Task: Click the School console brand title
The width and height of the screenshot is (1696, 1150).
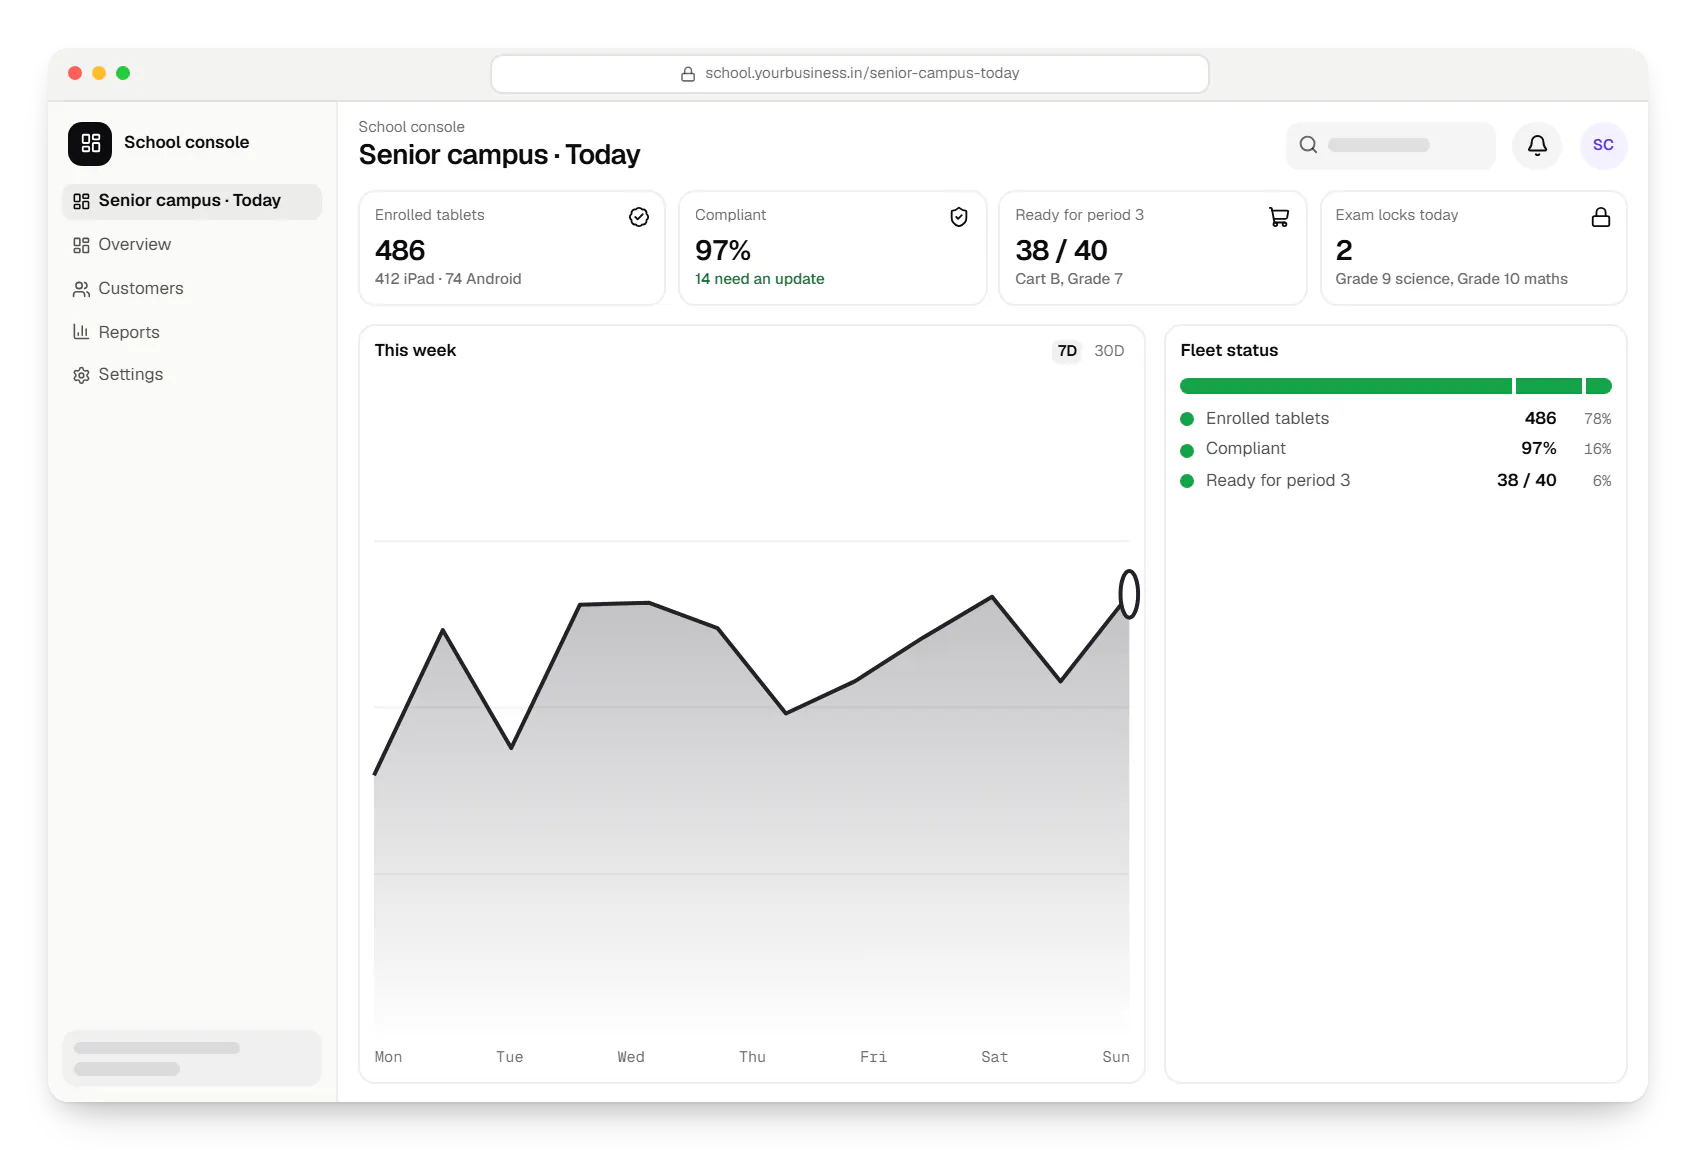Action: (x=186, y=142)
